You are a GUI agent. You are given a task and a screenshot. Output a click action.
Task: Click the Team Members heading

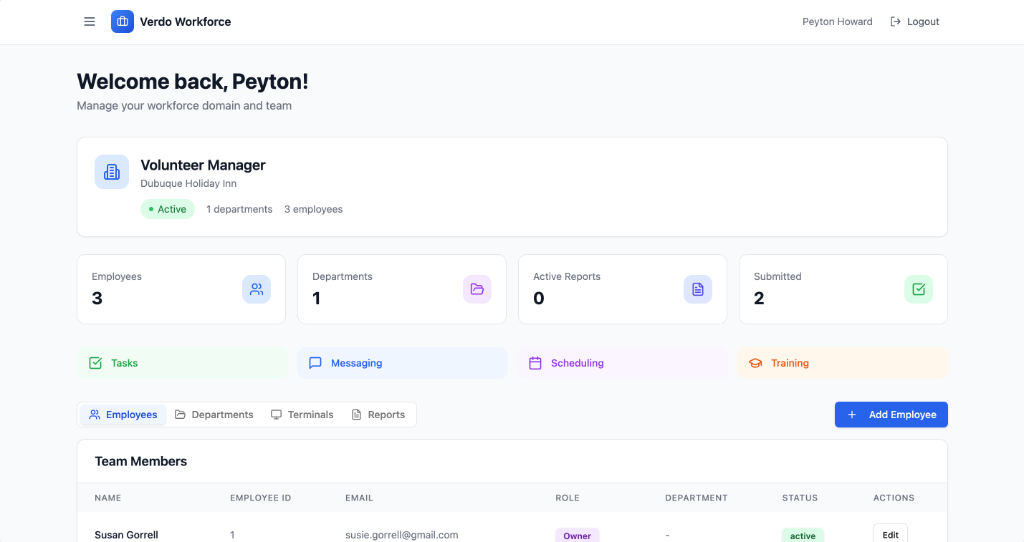click(x=141, y=461)
